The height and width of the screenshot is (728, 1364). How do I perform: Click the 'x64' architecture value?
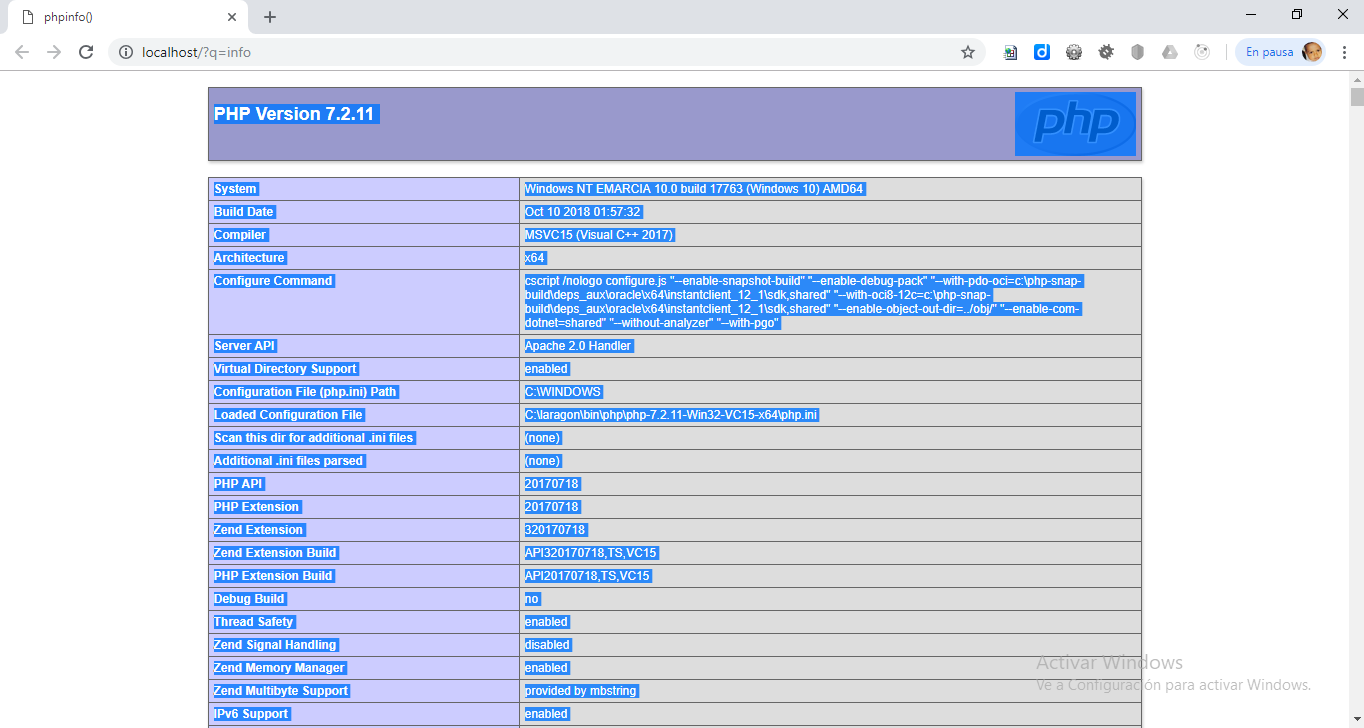point(535,258)
